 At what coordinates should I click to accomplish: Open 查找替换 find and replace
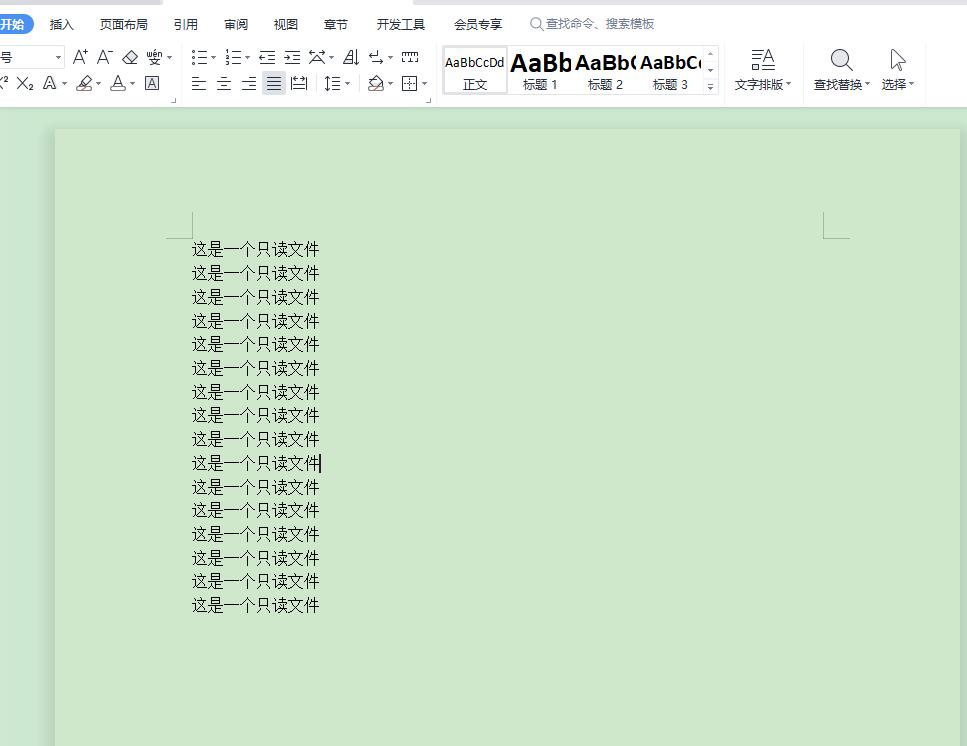click(842, 70)
